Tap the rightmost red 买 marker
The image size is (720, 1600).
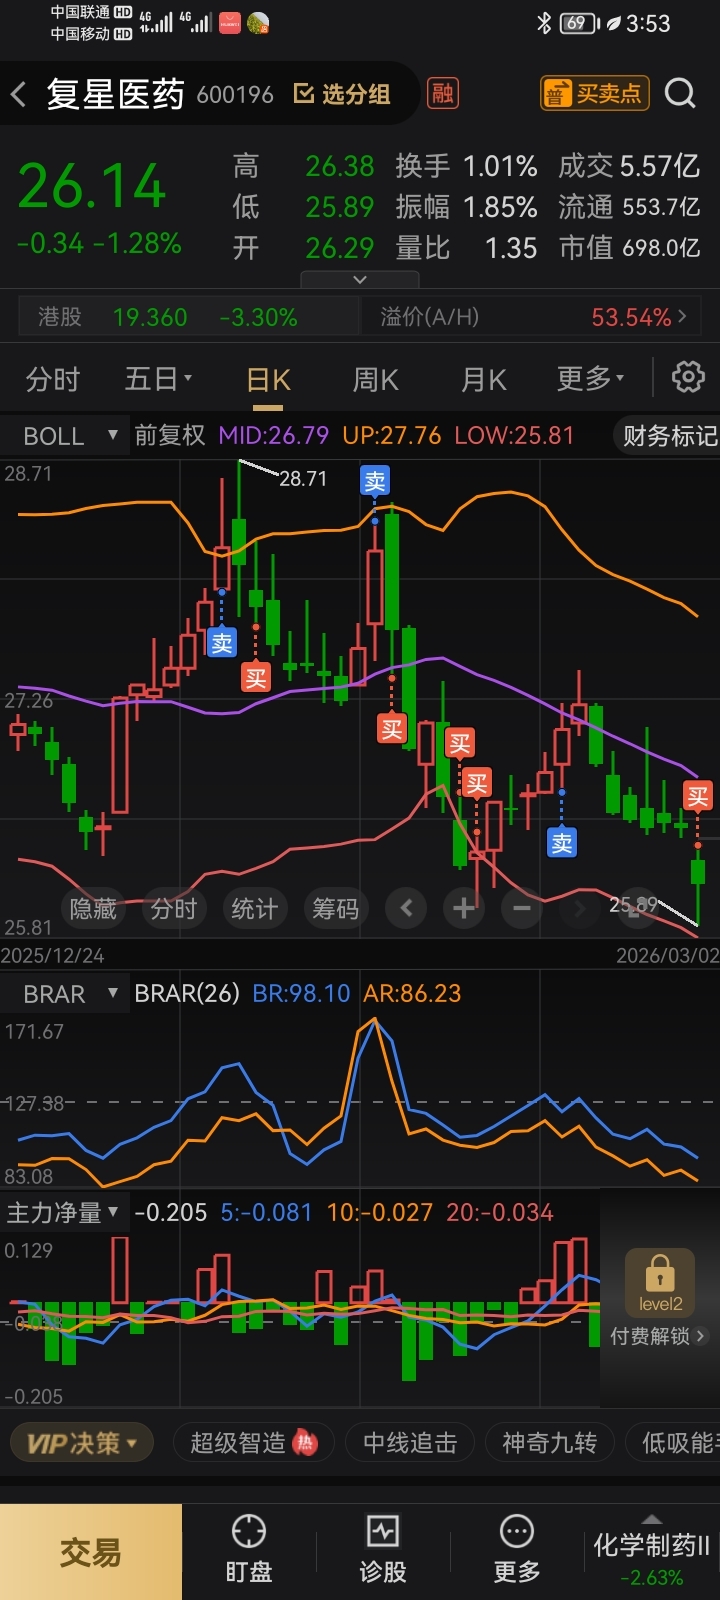[x=697, y=796]
